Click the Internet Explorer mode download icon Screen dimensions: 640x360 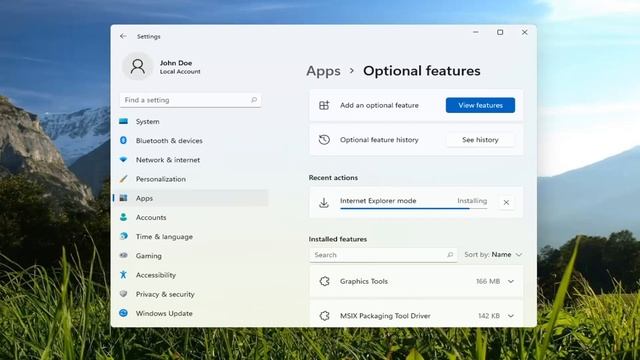324,202
